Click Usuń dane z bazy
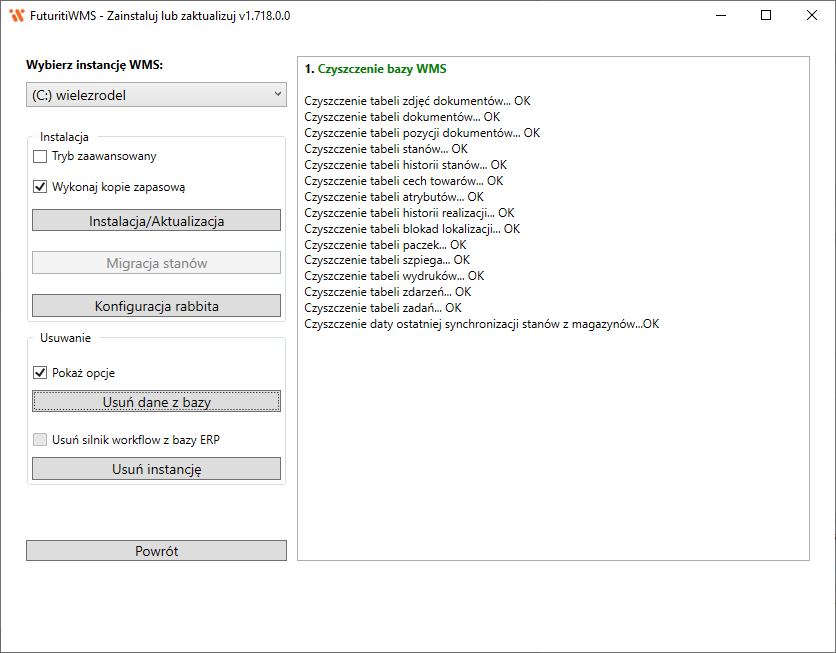Screen dimensions: 836x653 tap(156, 401)
